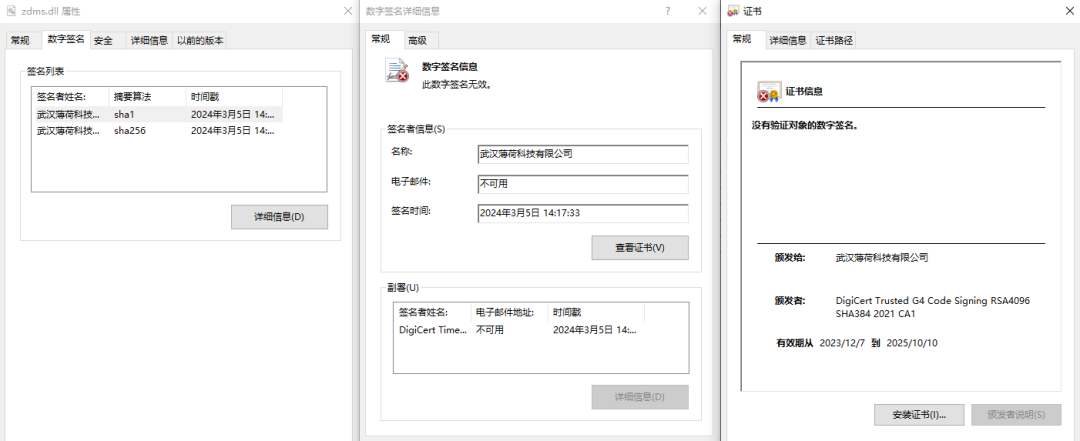This screenshot has height=441, width=1080.
Task: Click the 没有验证对象的数字签名。 message
Action: coord(804,125)
